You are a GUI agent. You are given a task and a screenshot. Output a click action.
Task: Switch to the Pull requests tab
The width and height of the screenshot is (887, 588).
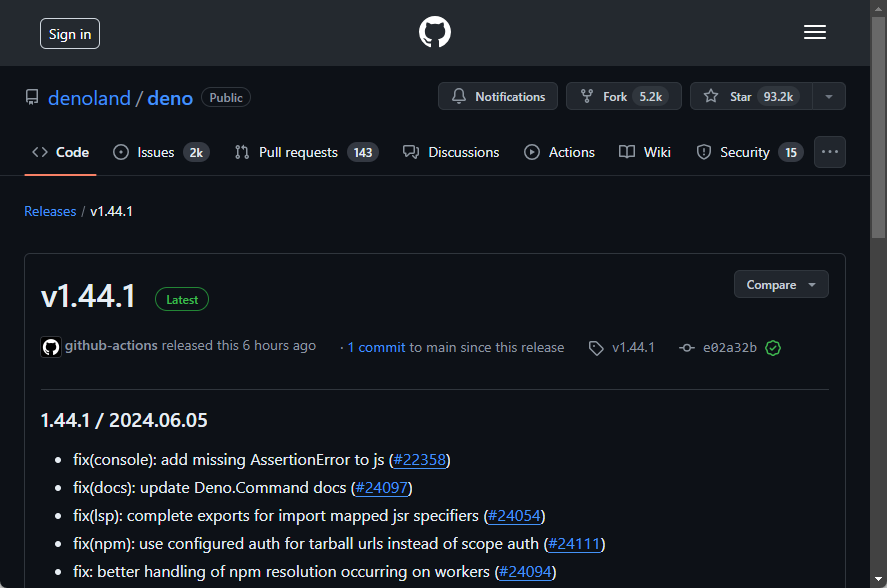[297, 152]
